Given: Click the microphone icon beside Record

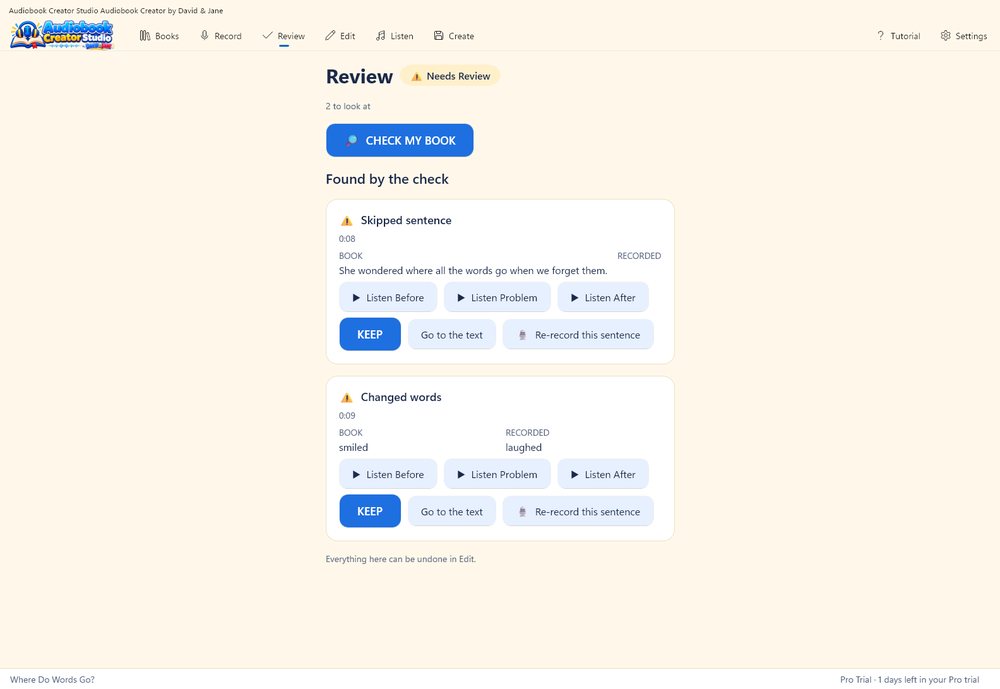Looking at the screenshot, I should (x=204, y=36).
